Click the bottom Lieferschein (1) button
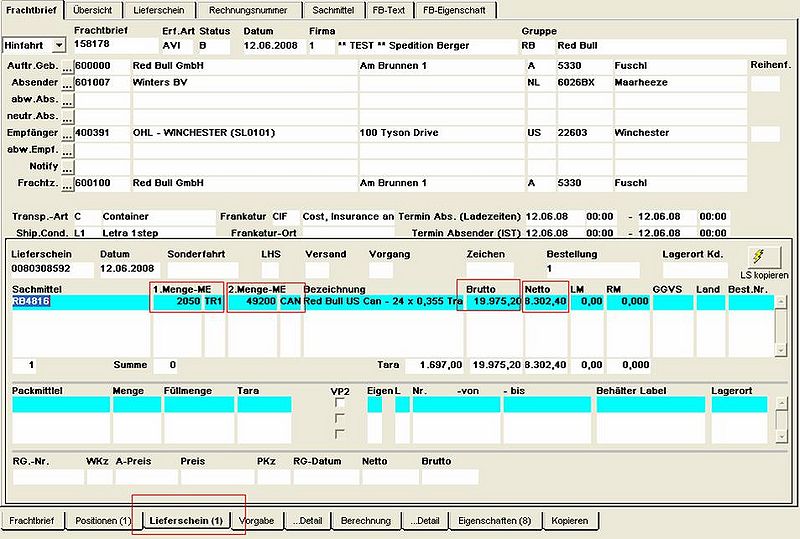Viewport: 800px width, 539px height. (x=186, y=521)
